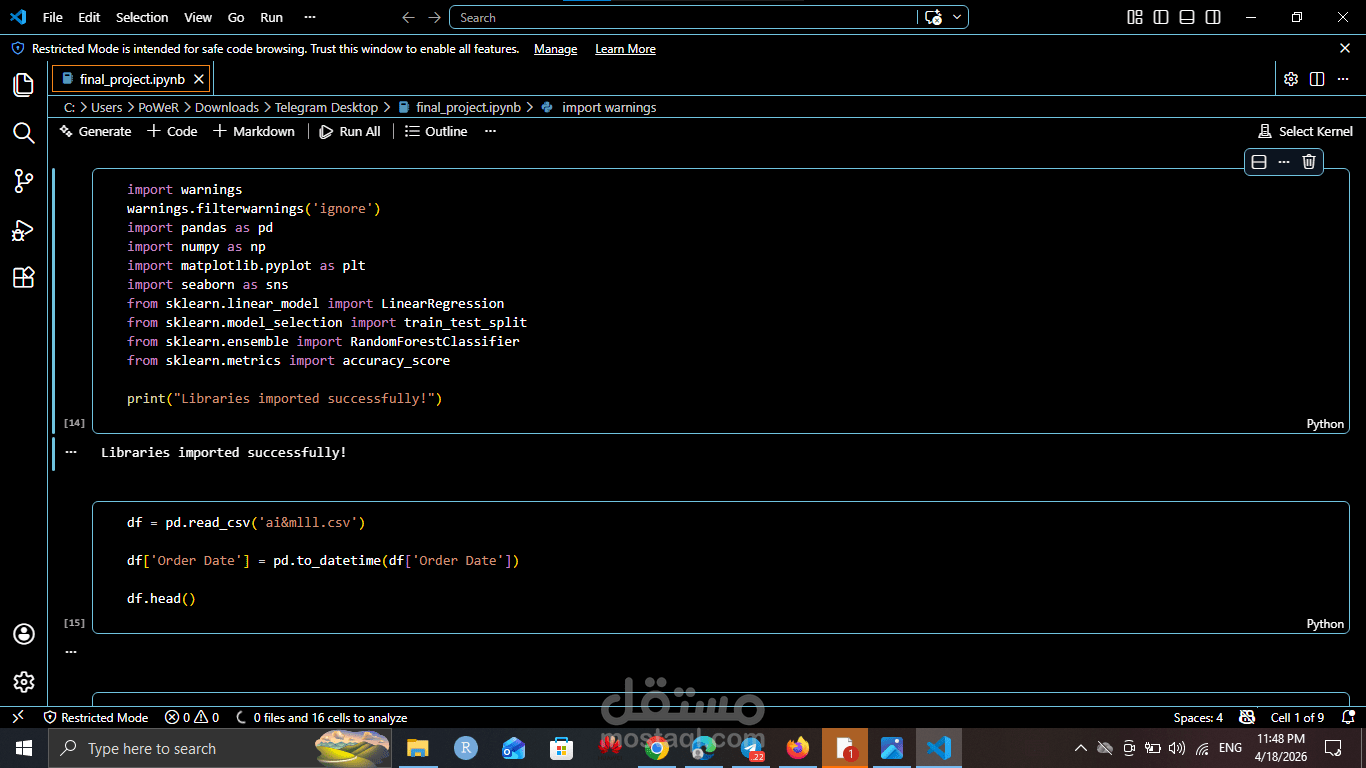Open the Run and Debug view
Image resolution: width=1366 pixels, height=768 pixels.
coord(24,230)
